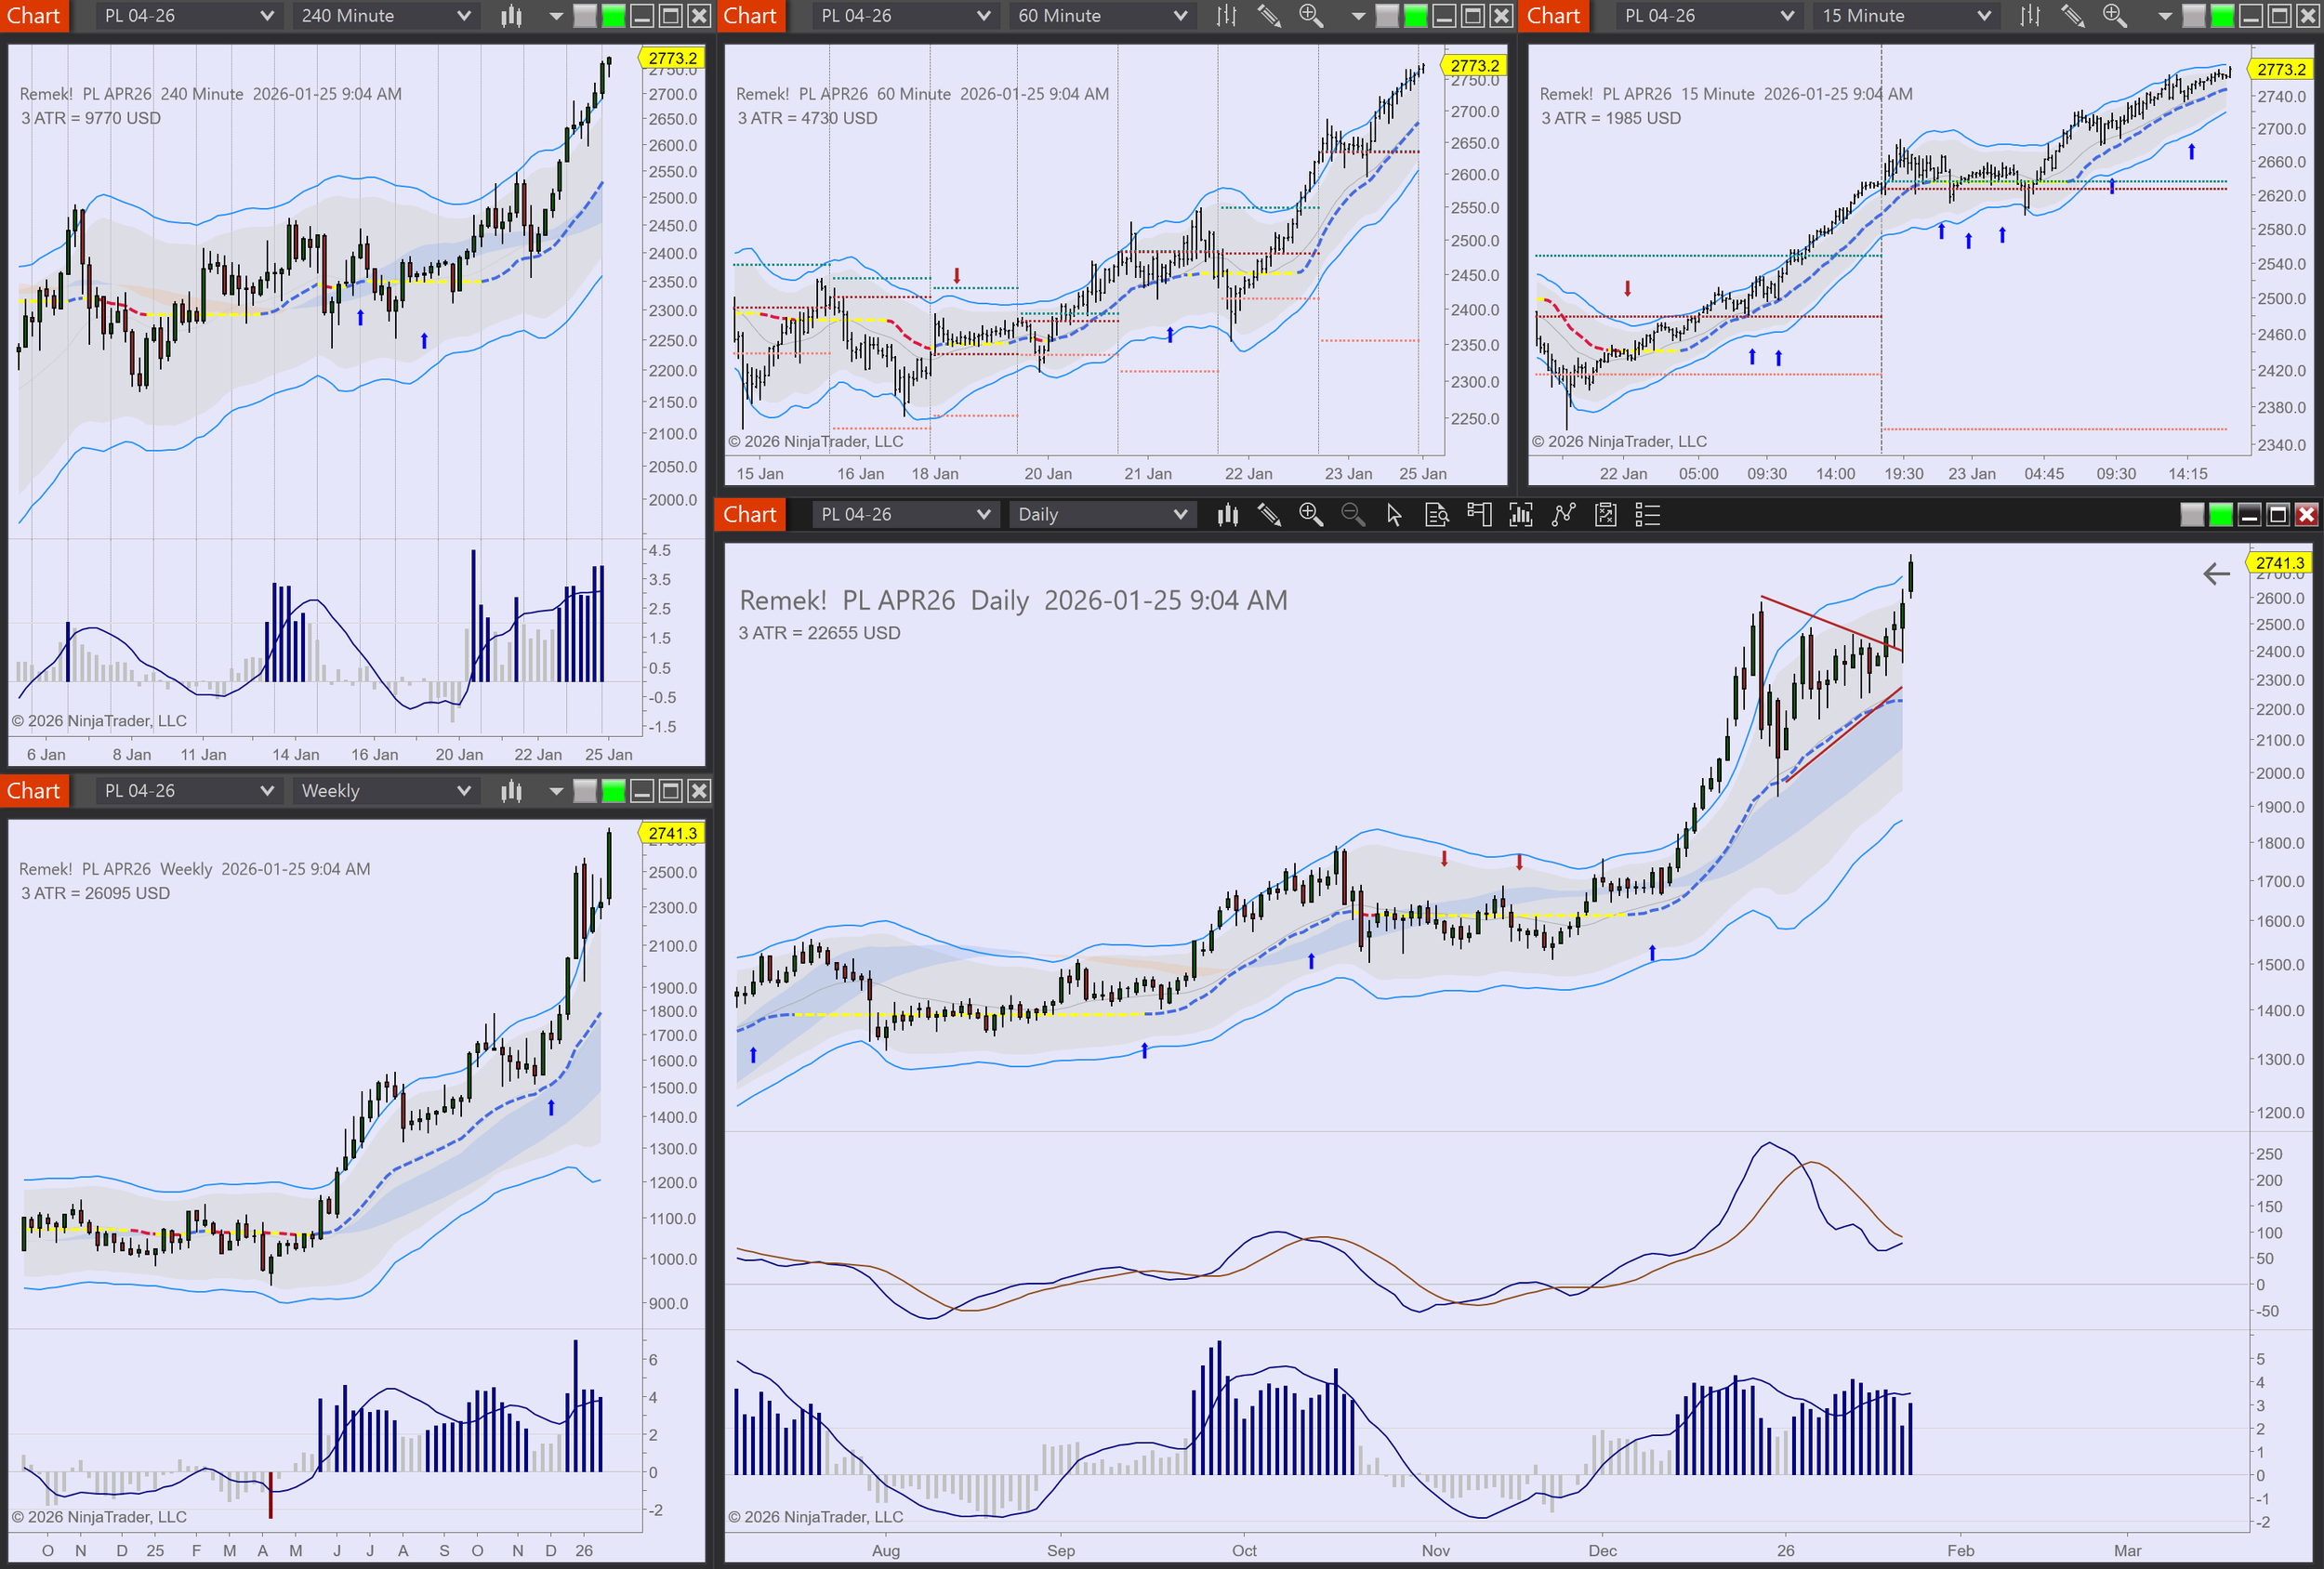Toggle Chart Trader panel icon on Daily chart

pos(1478,515)
